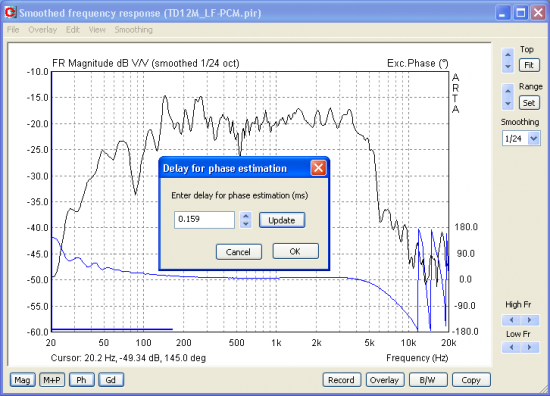Minimize the Smoothed frequency response window

(503, 13)
